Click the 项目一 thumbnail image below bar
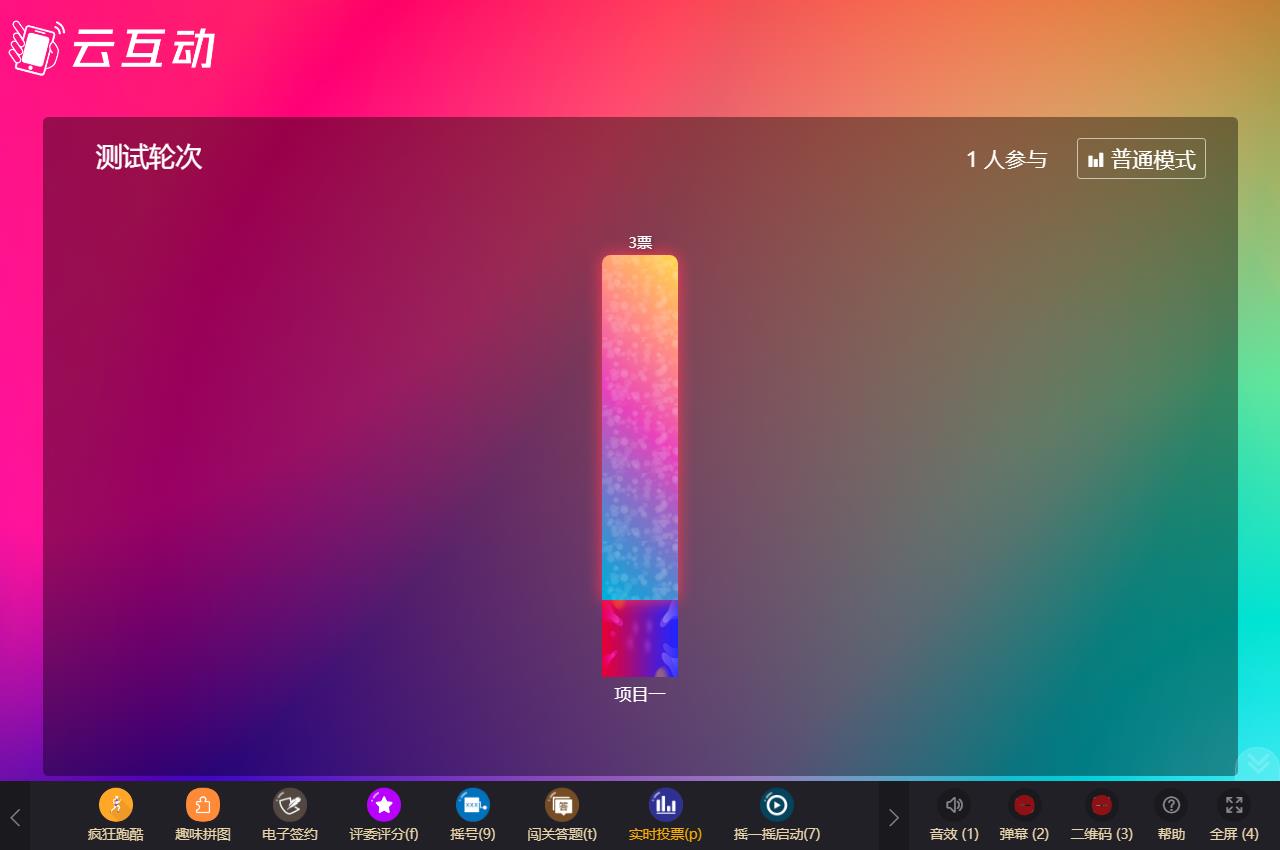 point(640,638)
